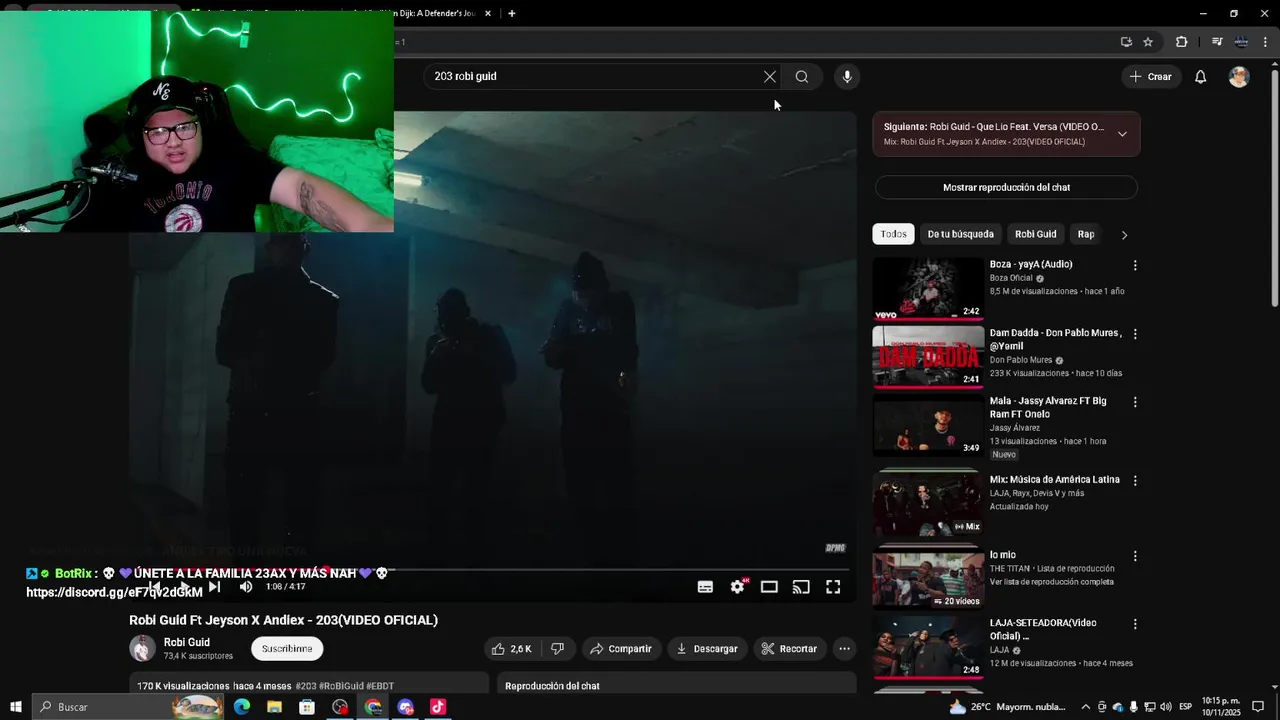1280x720 pixels.
Task: Skip to the next video
Action: 214,587
